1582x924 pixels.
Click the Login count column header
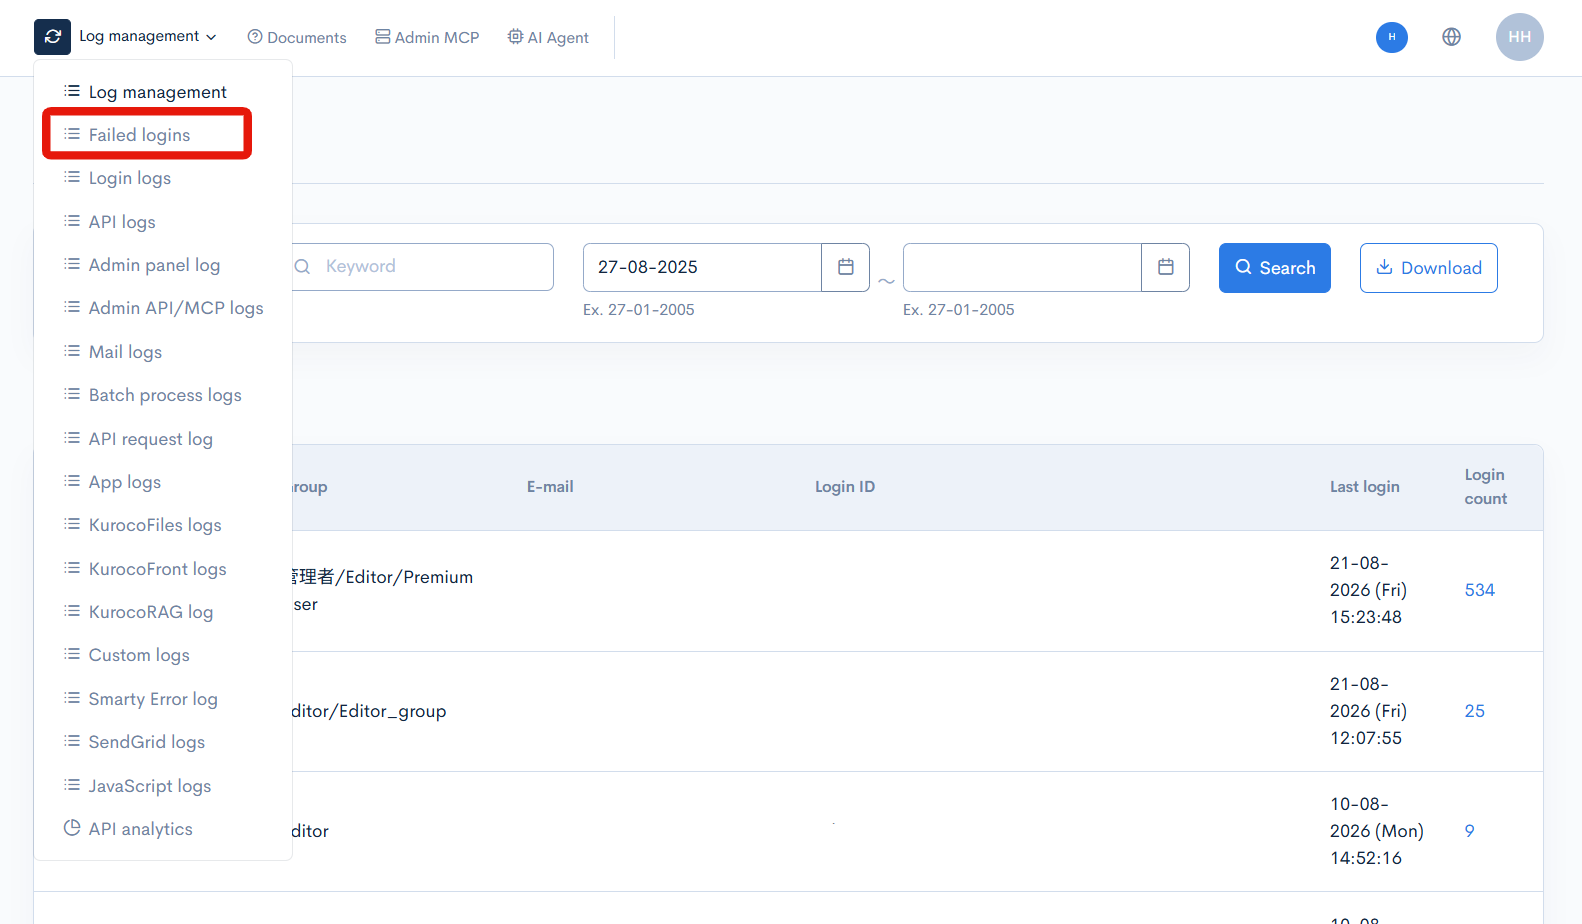click(x=1486, y=487)
